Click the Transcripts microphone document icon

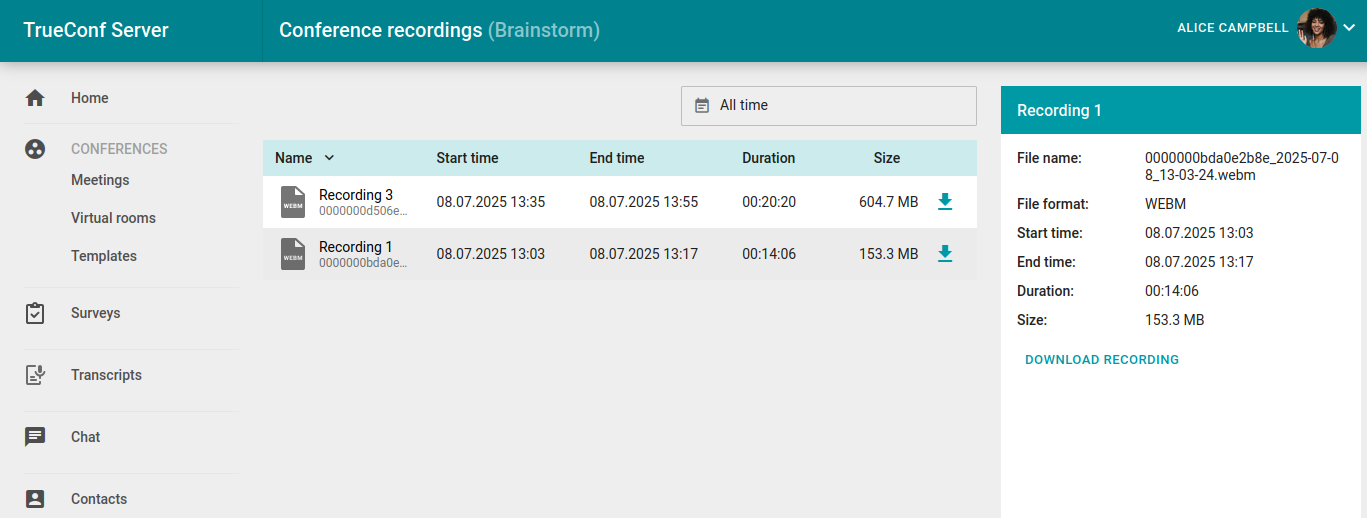pyautogui.click(x=35, y=375)
